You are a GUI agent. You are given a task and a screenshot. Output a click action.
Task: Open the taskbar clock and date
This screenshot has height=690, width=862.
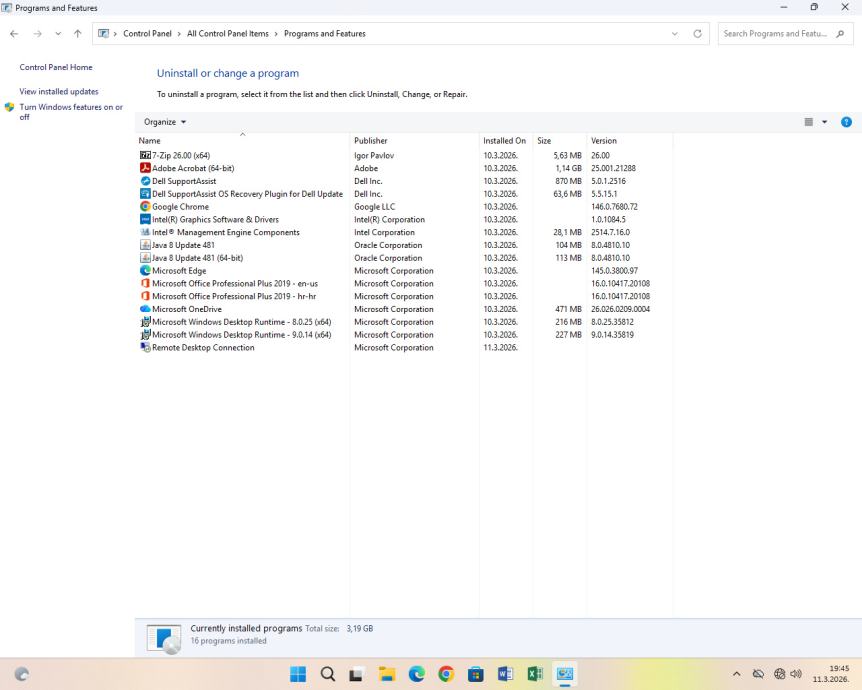click(831, 674)
